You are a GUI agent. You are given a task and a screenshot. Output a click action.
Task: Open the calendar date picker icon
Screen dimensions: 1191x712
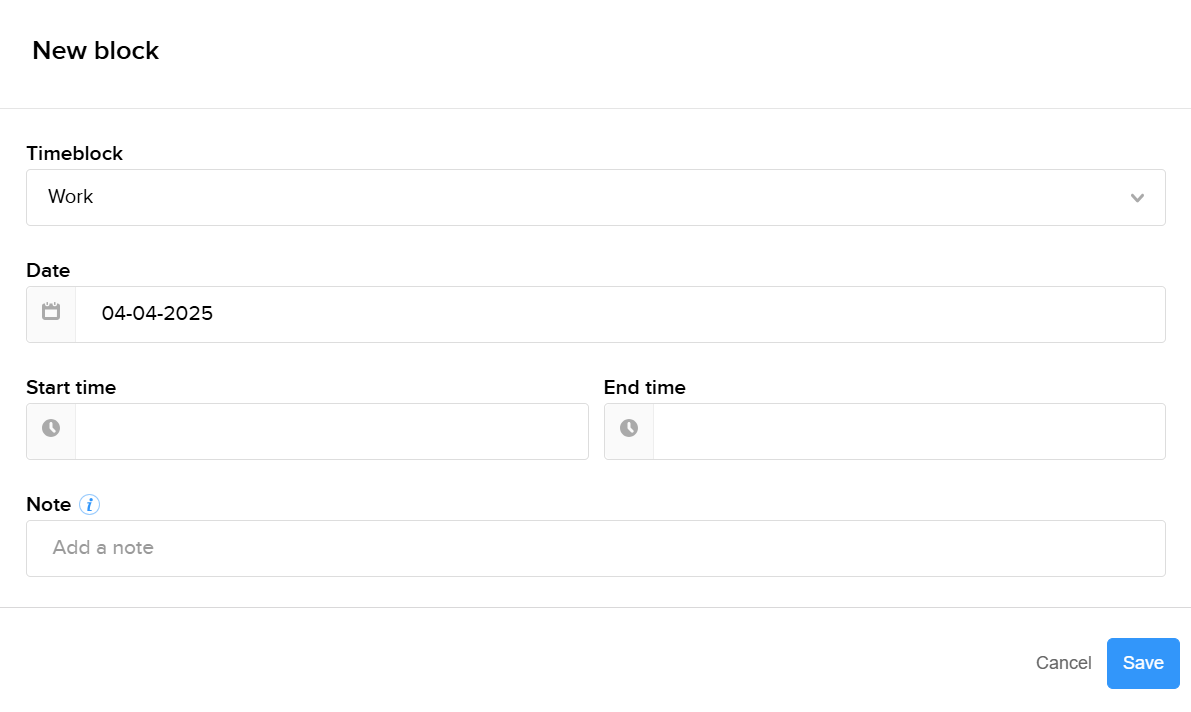[x=51, y=313]
